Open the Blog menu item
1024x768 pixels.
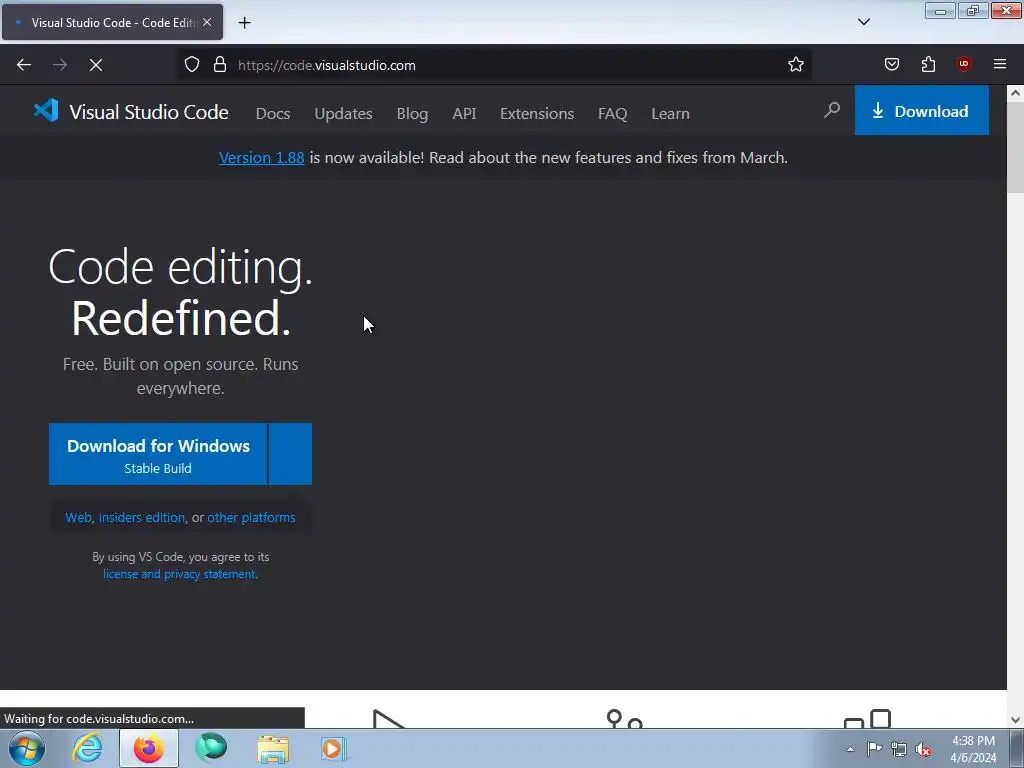412,114
